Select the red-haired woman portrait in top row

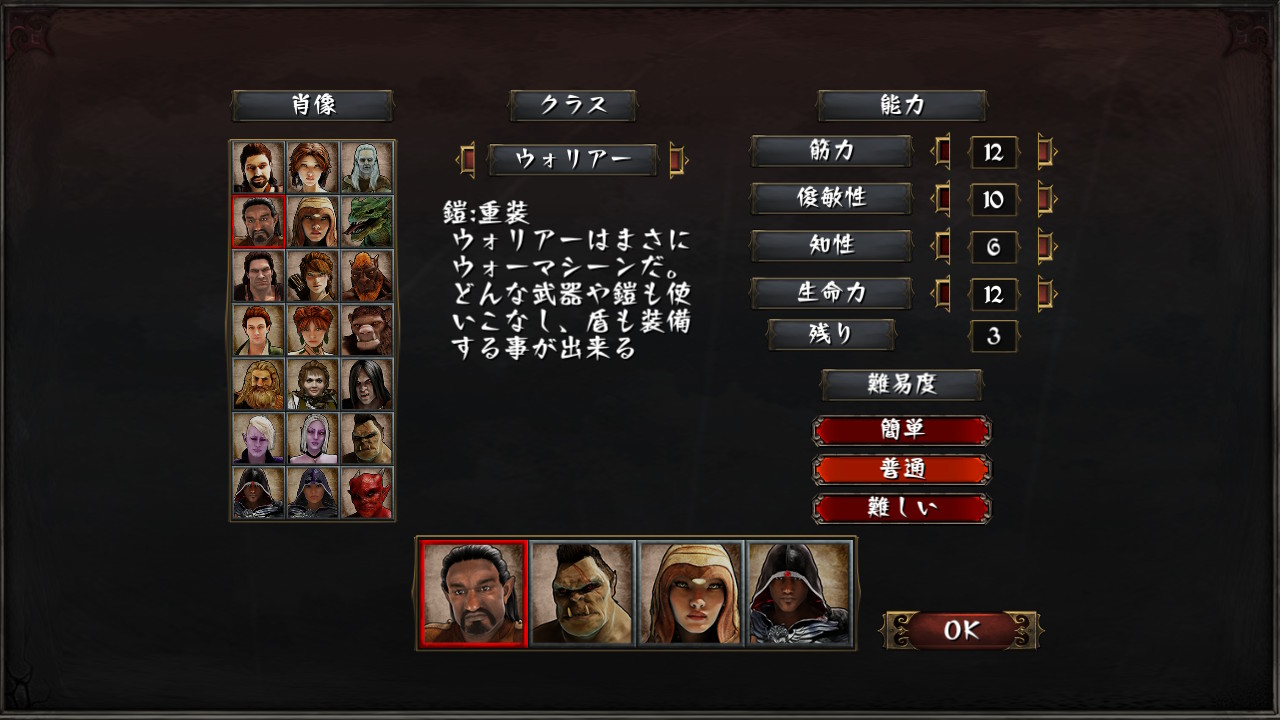point(312,167)
